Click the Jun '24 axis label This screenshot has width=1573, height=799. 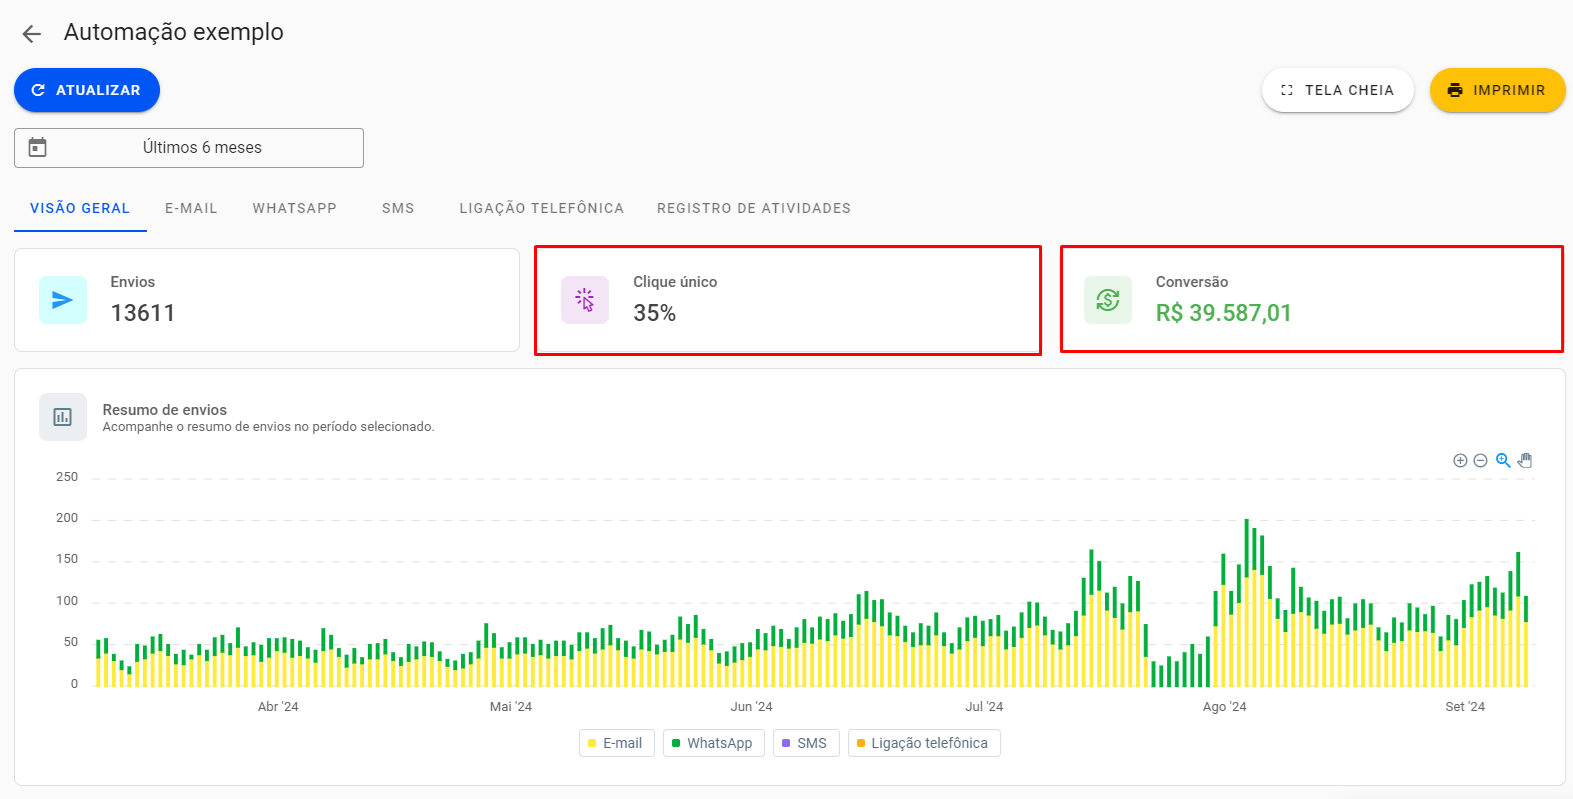click(752, 706)
